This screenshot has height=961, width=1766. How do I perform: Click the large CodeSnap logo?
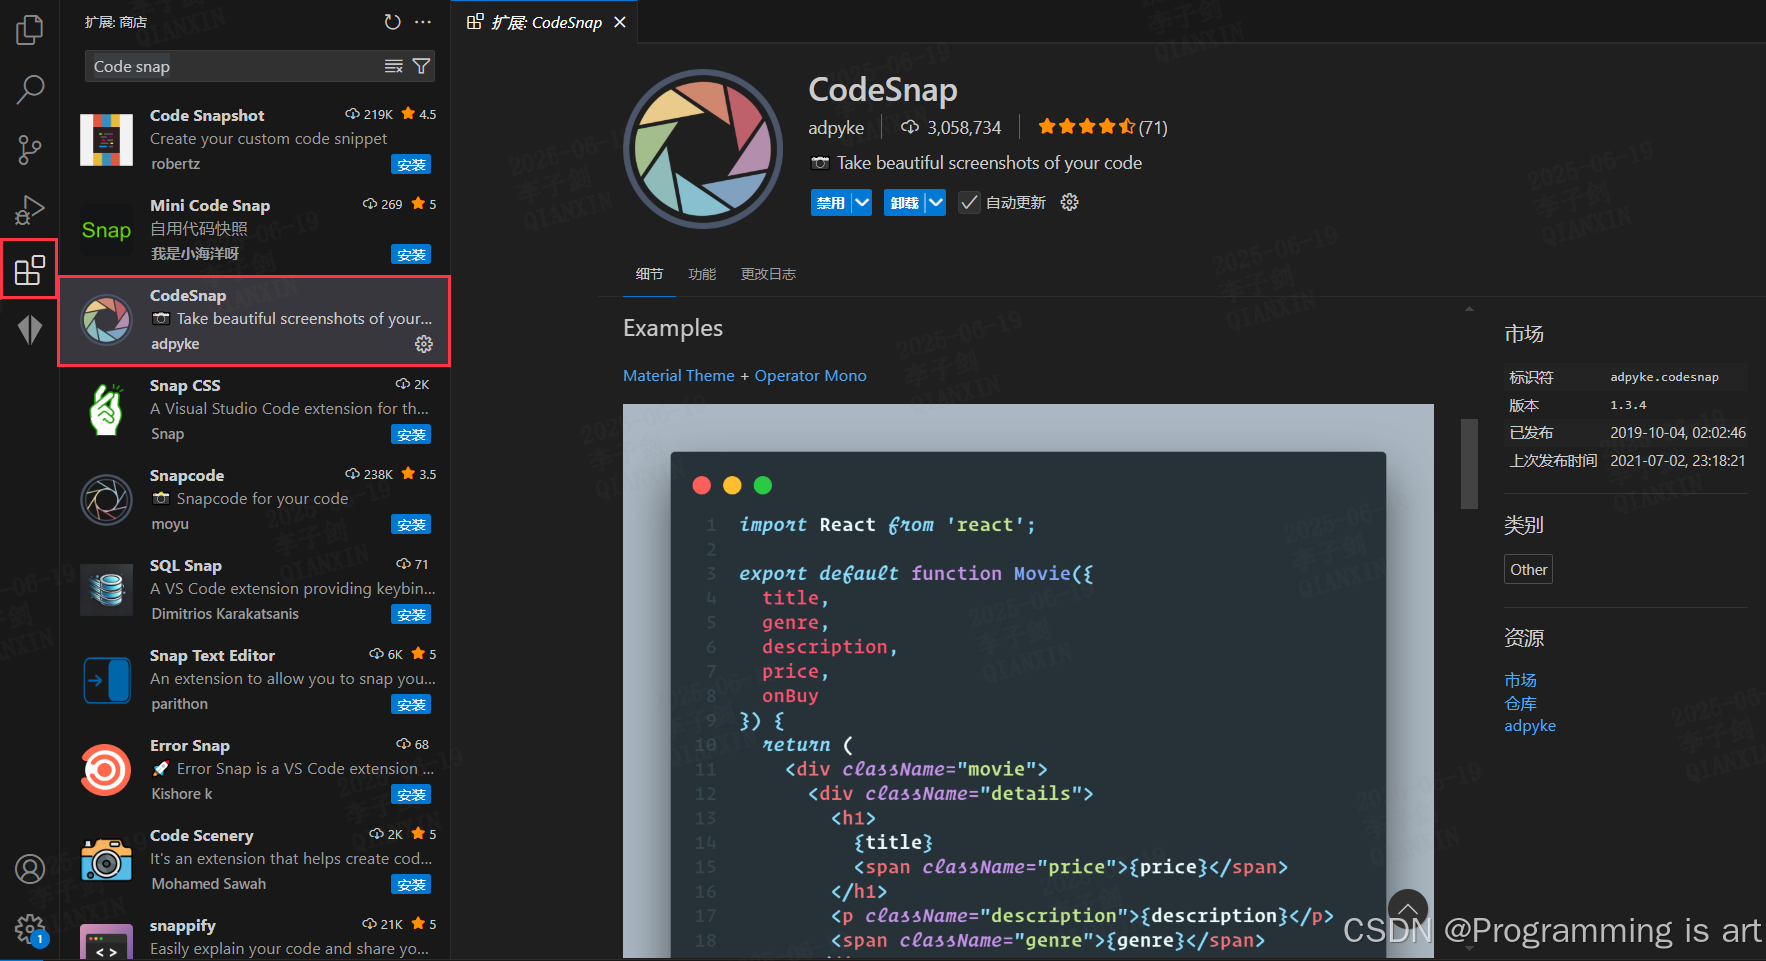pyautogui.click(x=703, y=149)
